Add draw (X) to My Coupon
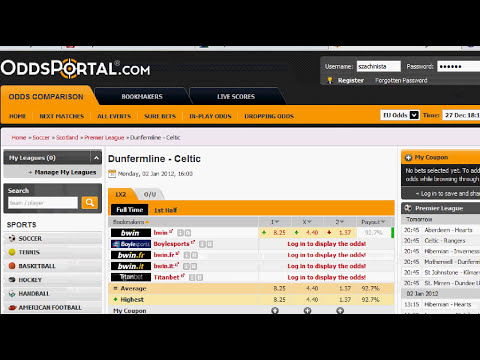The width and height of the screenshot is (480, 360). [x=307, y=311]
